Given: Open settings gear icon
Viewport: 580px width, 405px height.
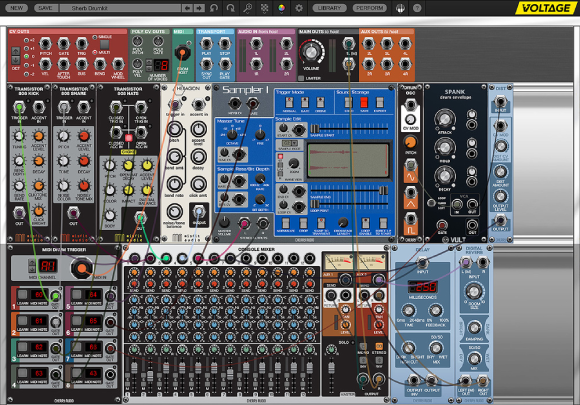Looking at the screenshot, I should (299, 8).
